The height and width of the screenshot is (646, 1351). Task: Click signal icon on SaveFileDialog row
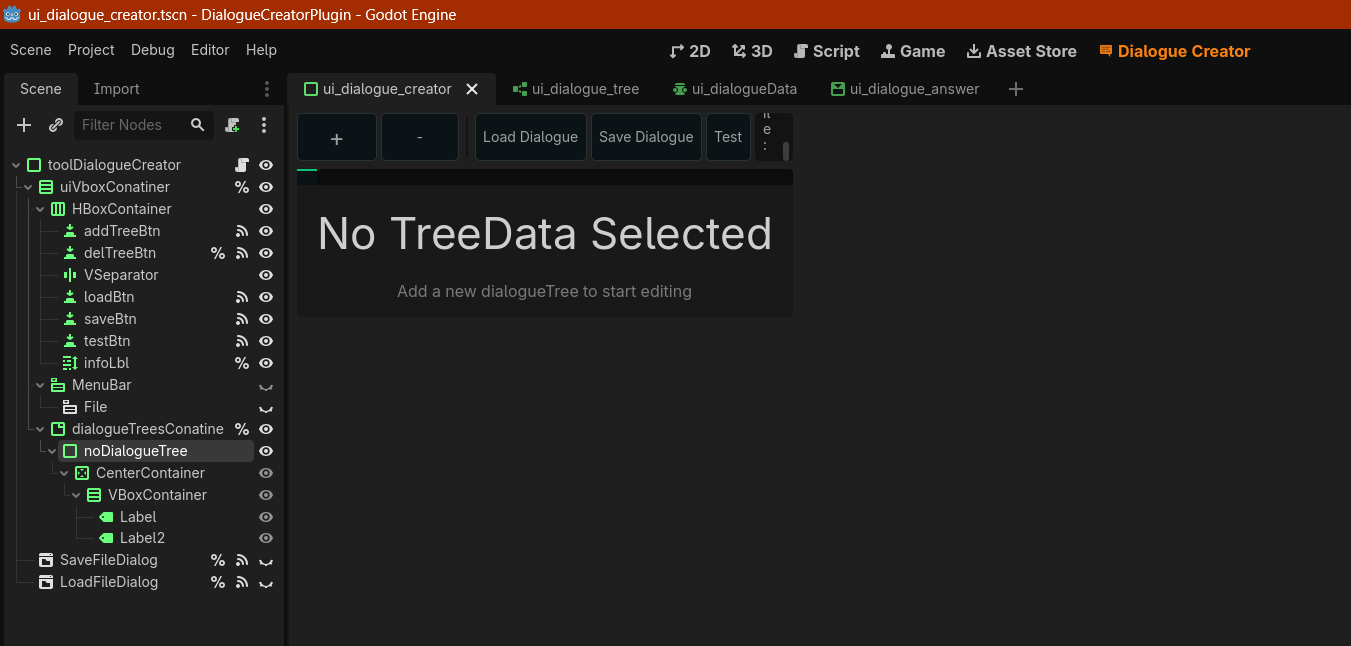click(241, 560)
